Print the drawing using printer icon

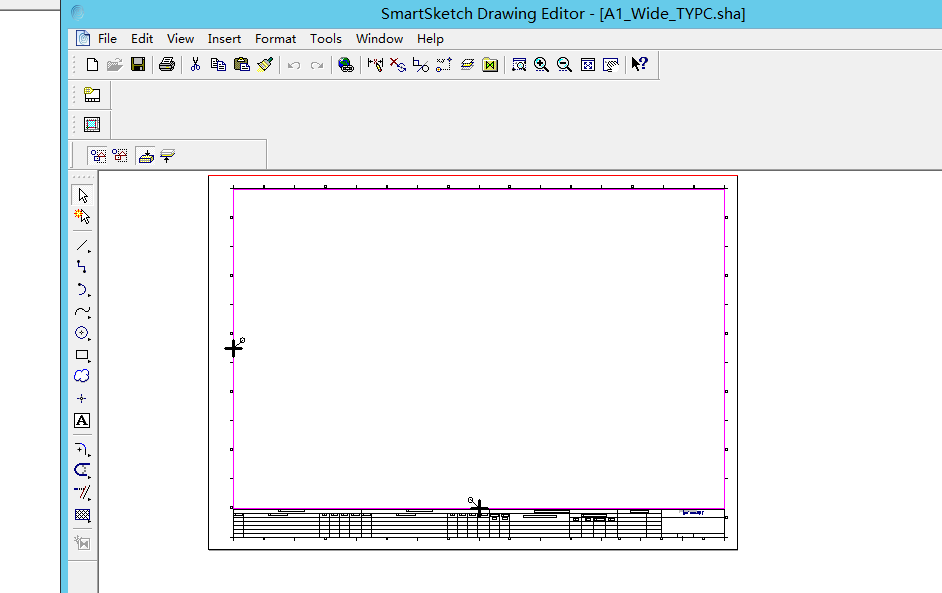pyautogui.click(x=167, y=64)
